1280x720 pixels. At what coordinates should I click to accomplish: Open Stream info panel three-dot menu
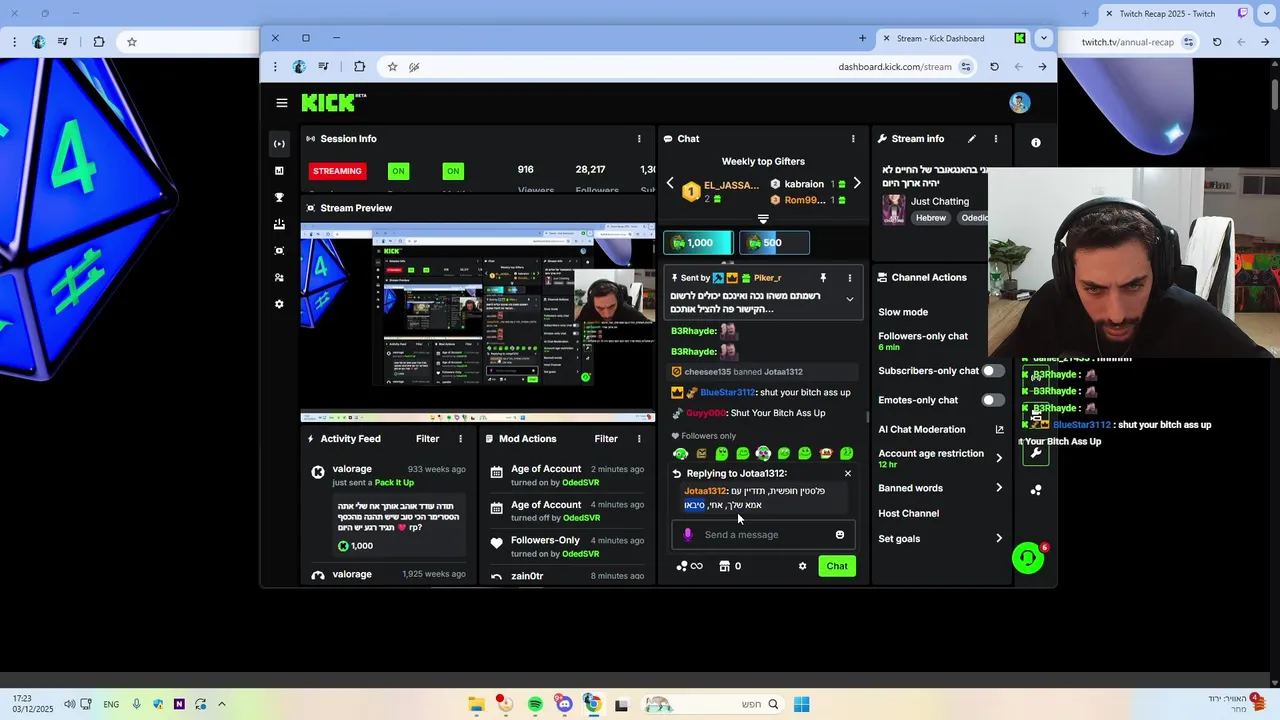[x=995, y=139]
